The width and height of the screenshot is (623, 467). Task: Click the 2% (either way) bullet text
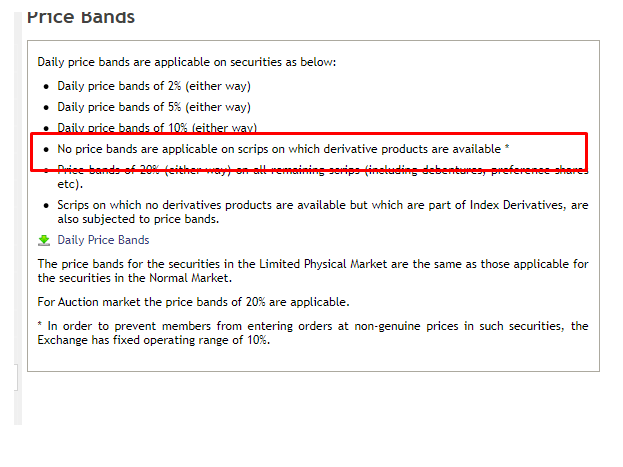coord(154,86)
